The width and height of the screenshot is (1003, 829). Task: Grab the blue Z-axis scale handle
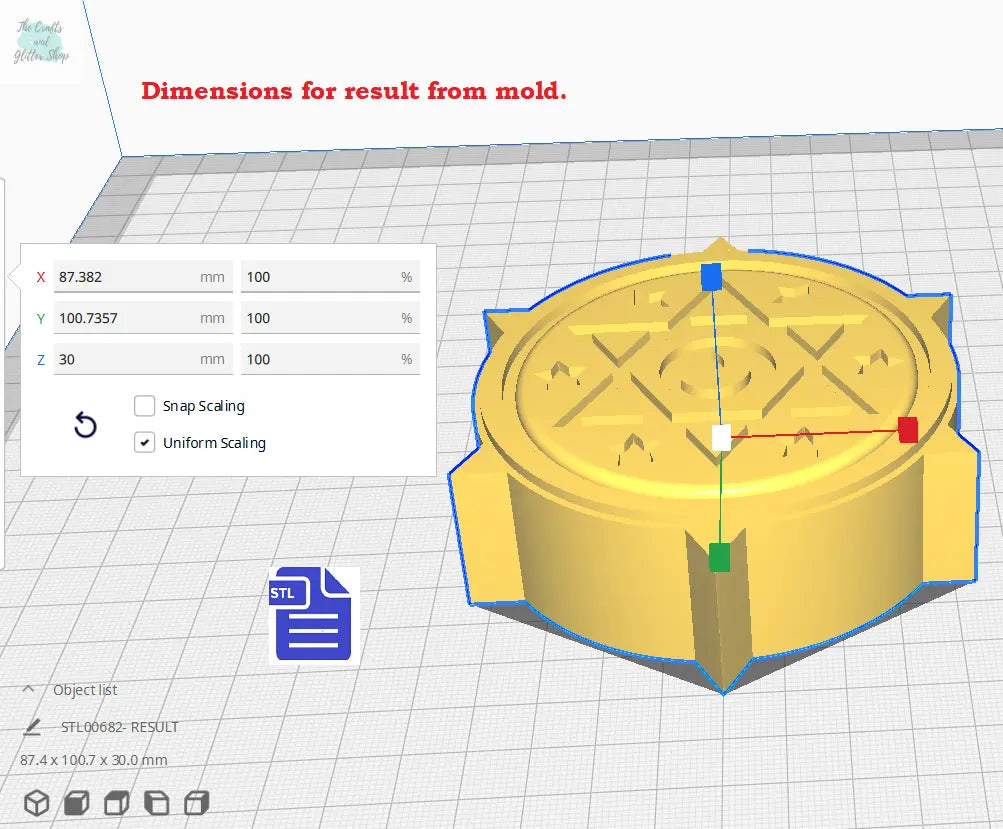[711, 277]
